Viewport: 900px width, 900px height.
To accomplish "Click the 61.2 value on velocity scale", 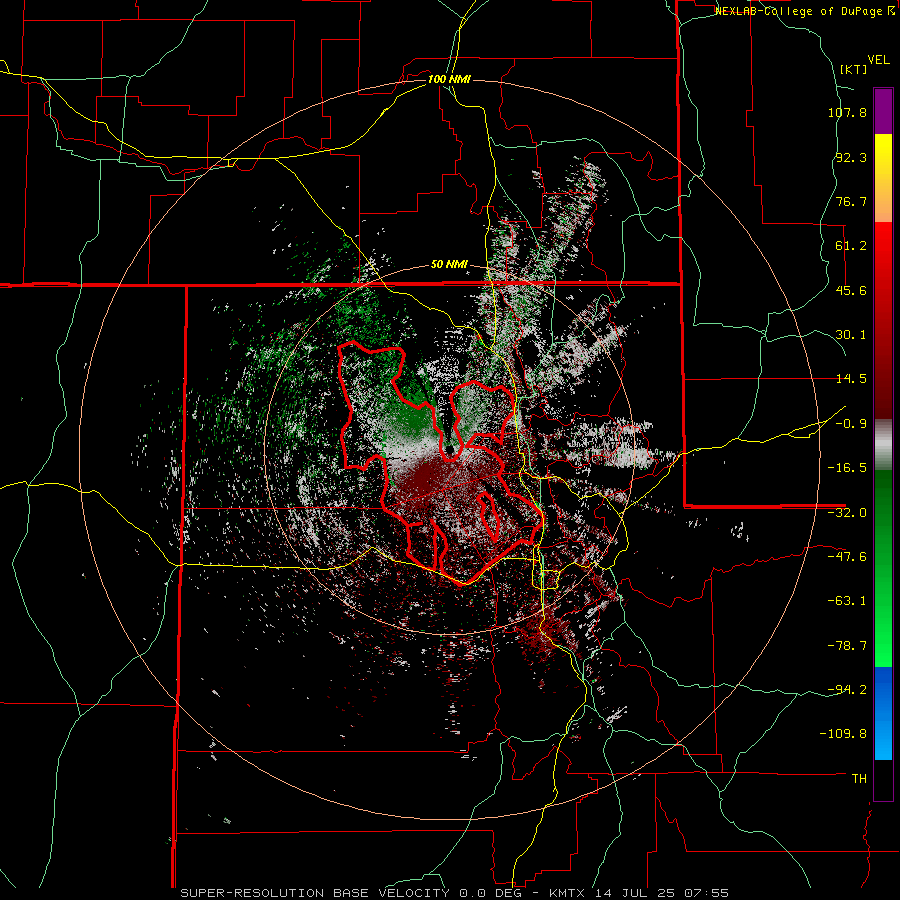I will 851,246.
